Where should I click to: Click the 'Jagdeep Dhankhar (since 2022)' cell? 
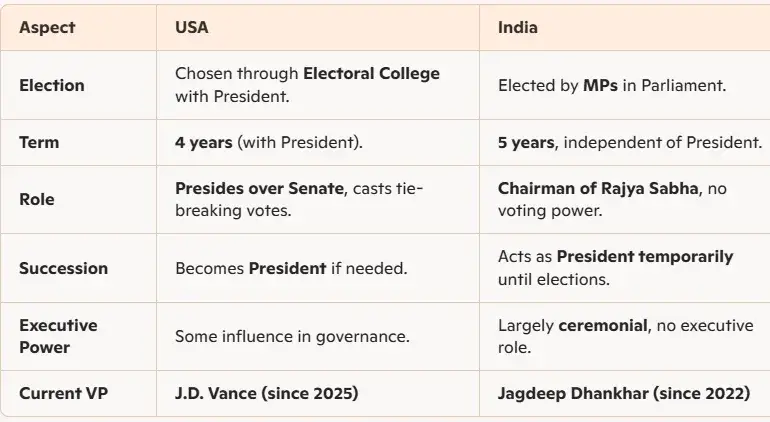tap(624, 394)
